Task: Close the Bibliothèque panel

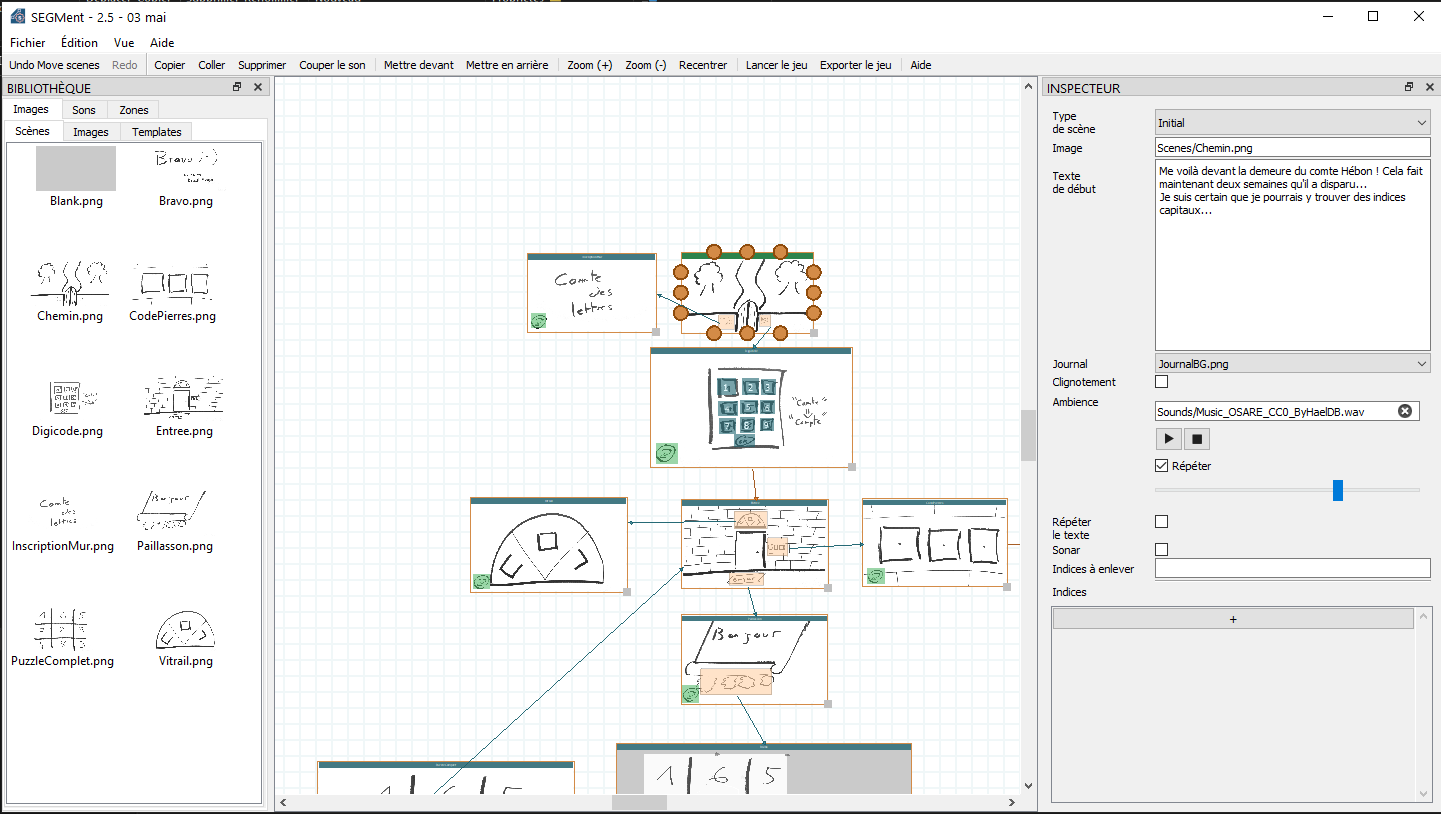Action: [257, 88]
